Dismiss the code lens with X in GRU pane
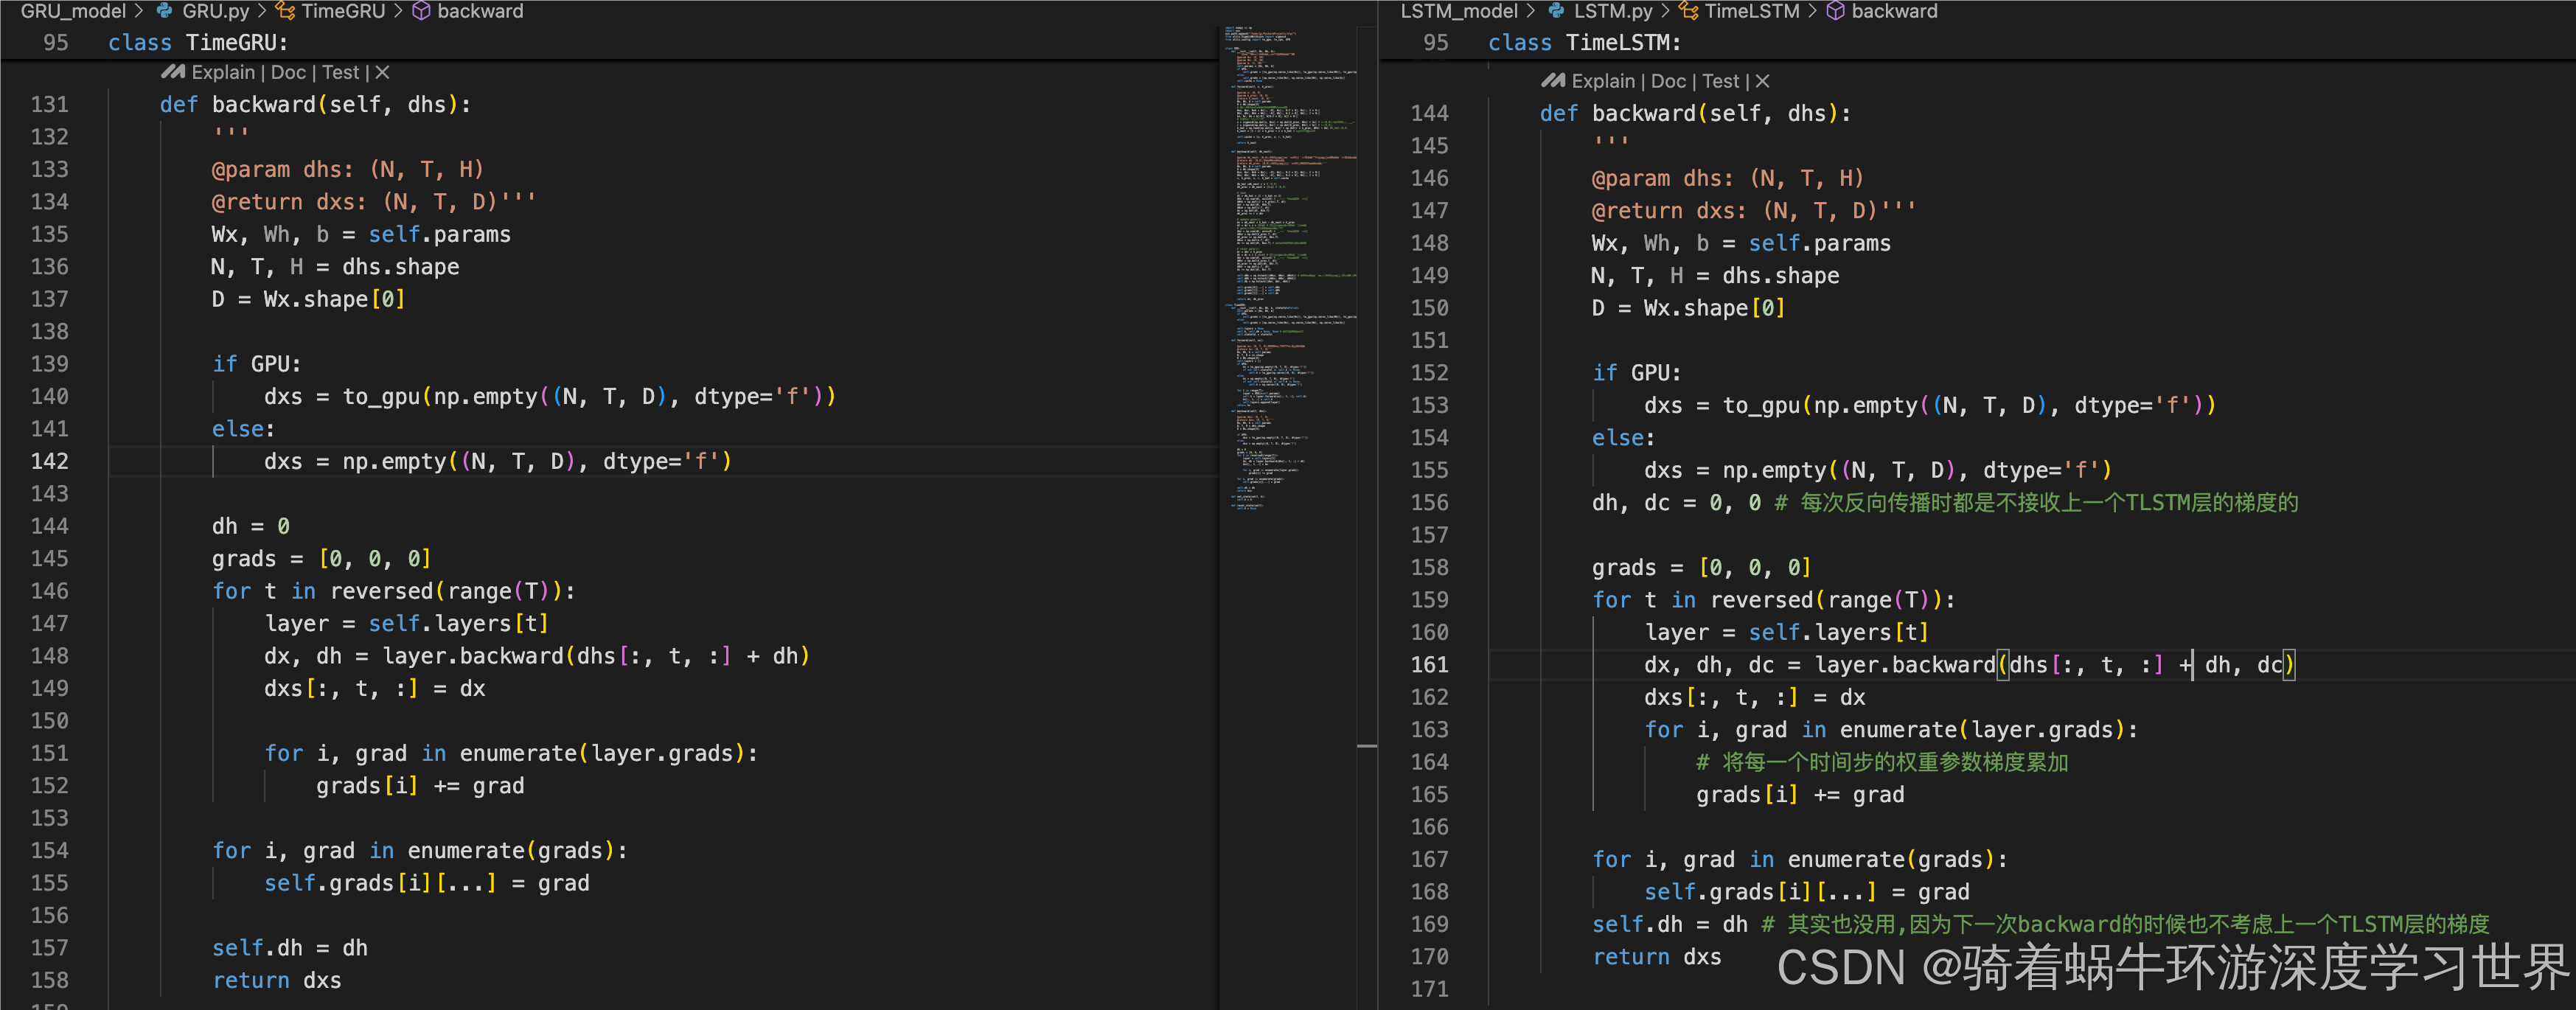 point(382,73)
